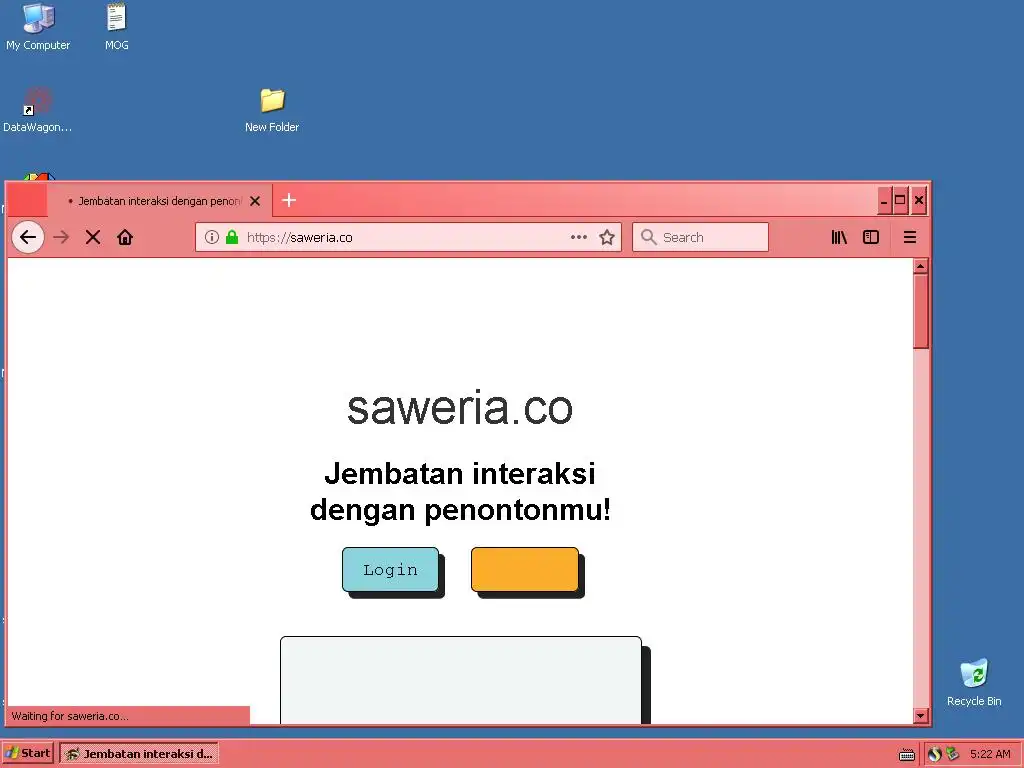Select the New Folder desktop icon
This screenshot has width=1024, height=768.
point(272,110)
